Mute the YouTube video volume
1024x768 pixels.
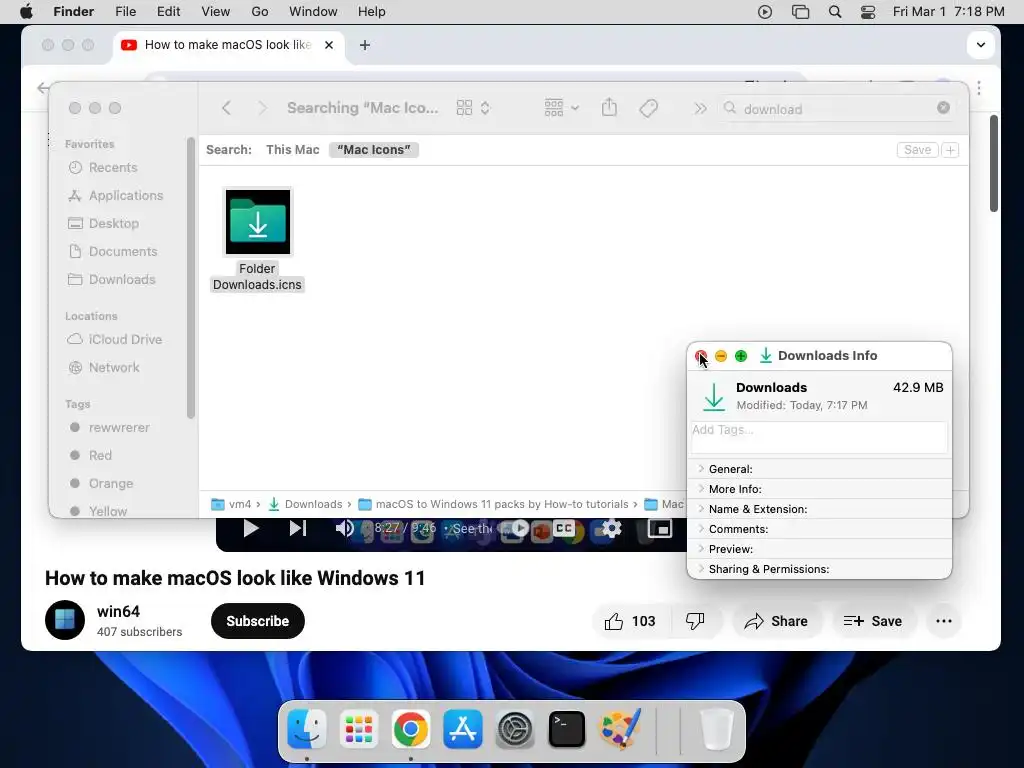pos(344,528)
